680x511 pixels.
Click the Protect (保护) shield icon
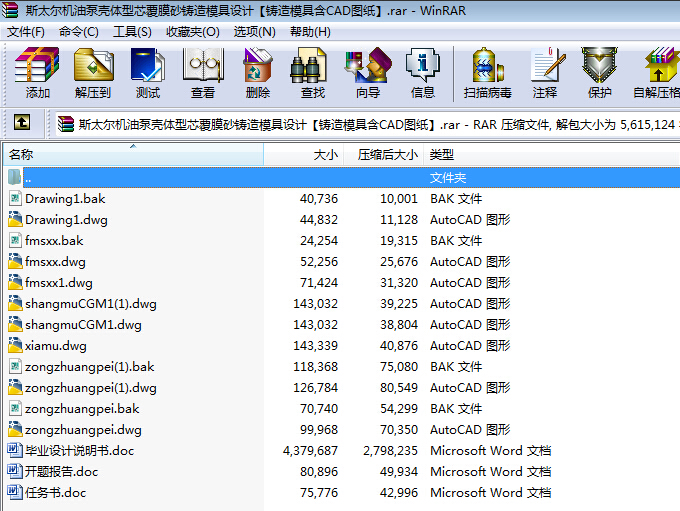(599, 65)
